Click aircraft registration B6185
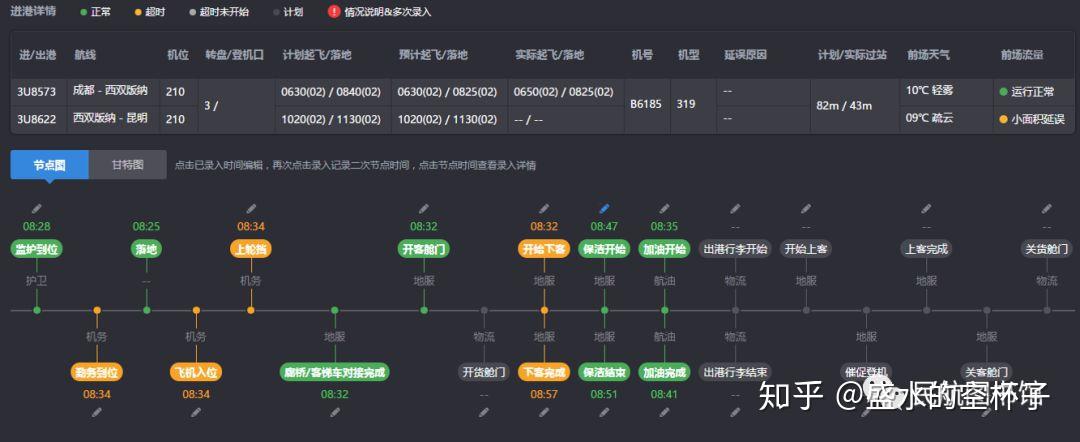The image size is (1080, 442). click(646, 105)
